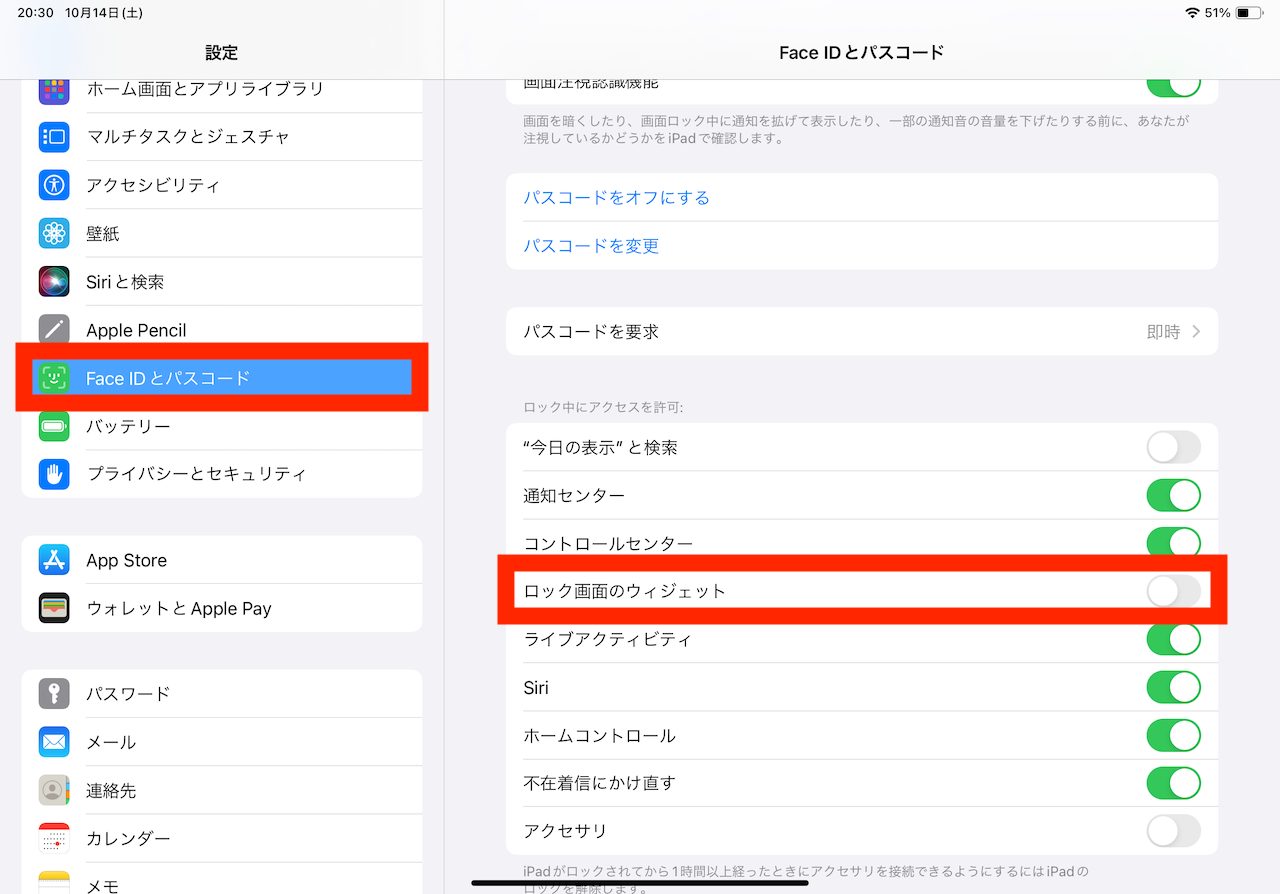Check the Wi-Fi status icon
The width and height of the screenshot is (1280, 894).
(x=1192, y=13)
